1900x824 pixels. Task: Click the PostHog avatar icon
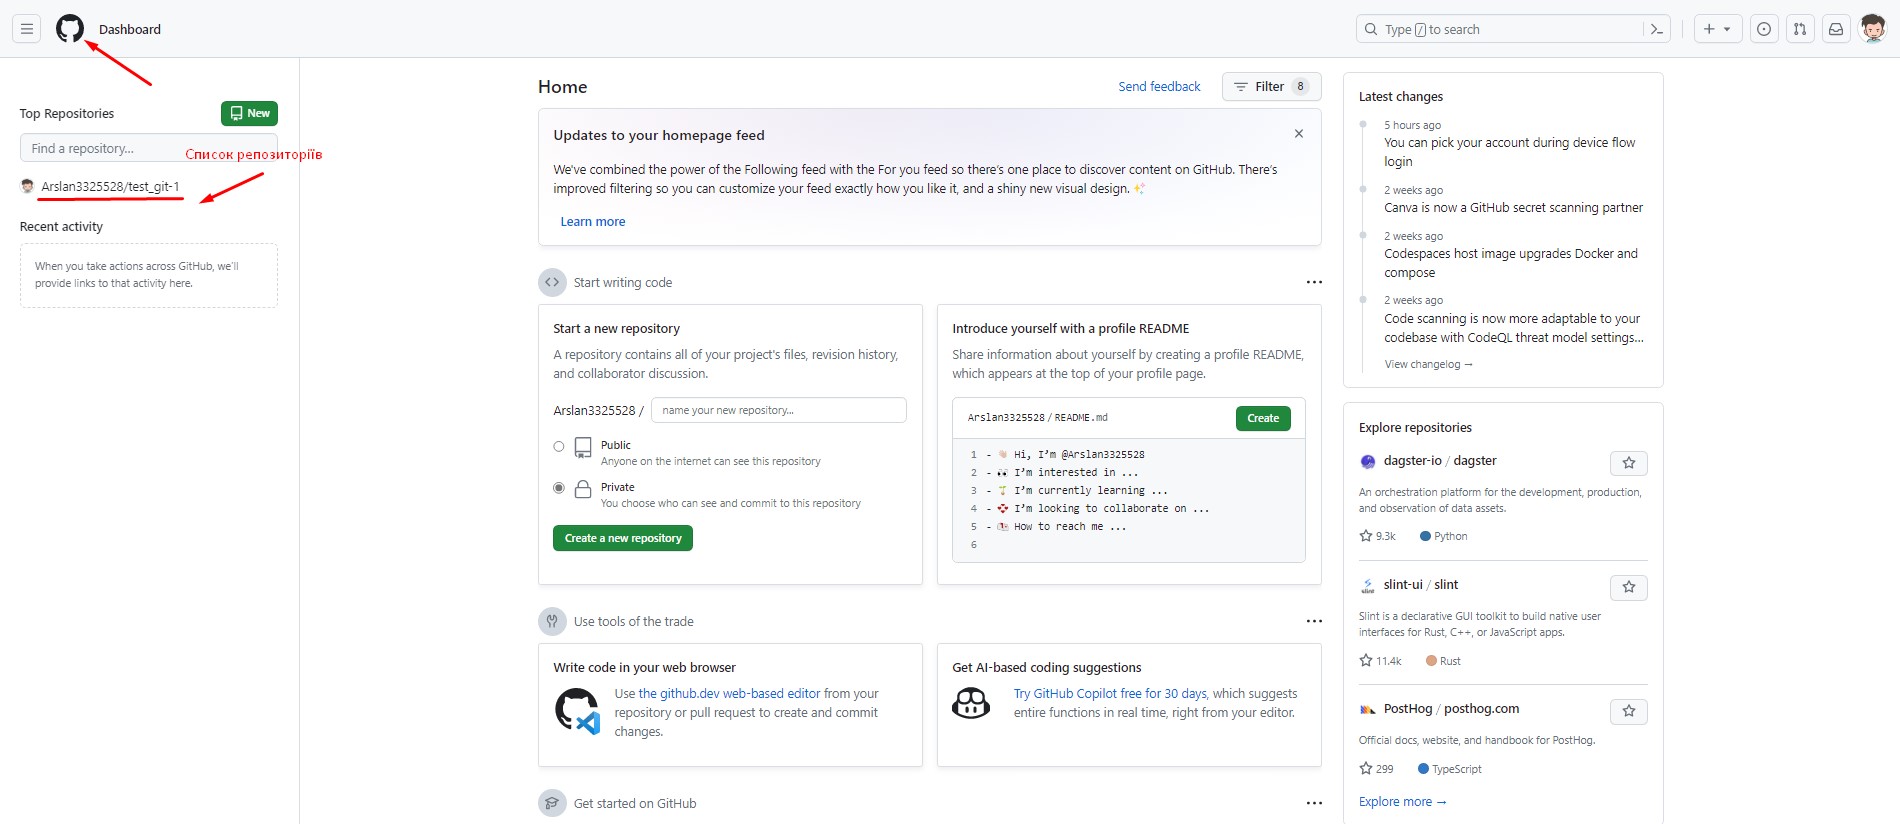pyautogui.click(x=1368, y=710)
